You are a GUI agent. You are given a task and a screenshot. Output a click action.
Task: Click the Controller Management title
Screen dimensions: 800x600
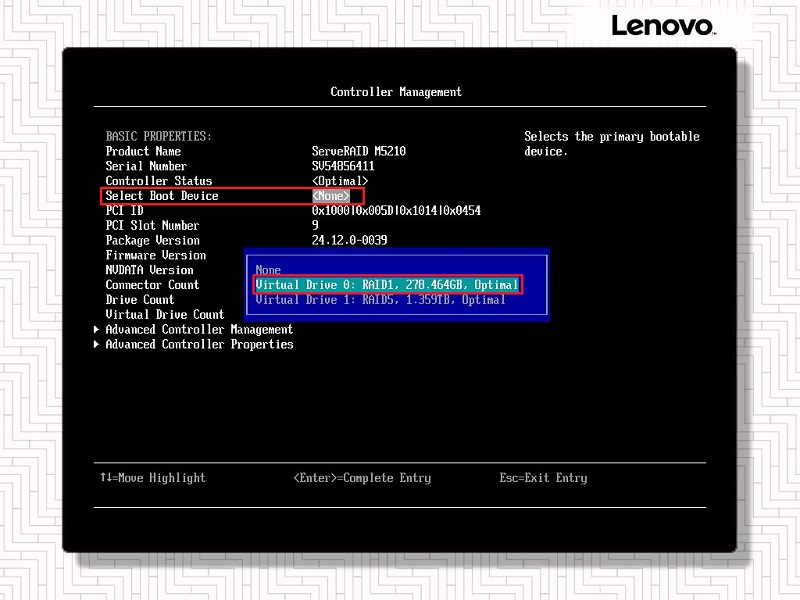coord(396,92)
